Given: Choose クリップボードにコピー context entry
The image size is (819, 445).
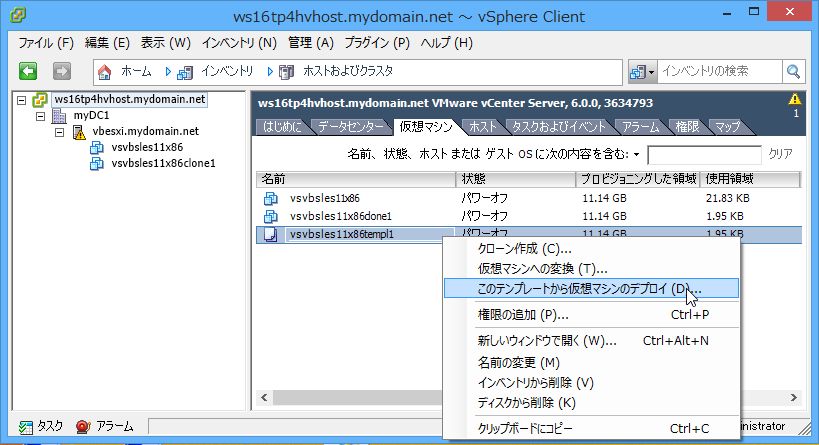Looking at the screenshot, I should click(x=591, y=429).
